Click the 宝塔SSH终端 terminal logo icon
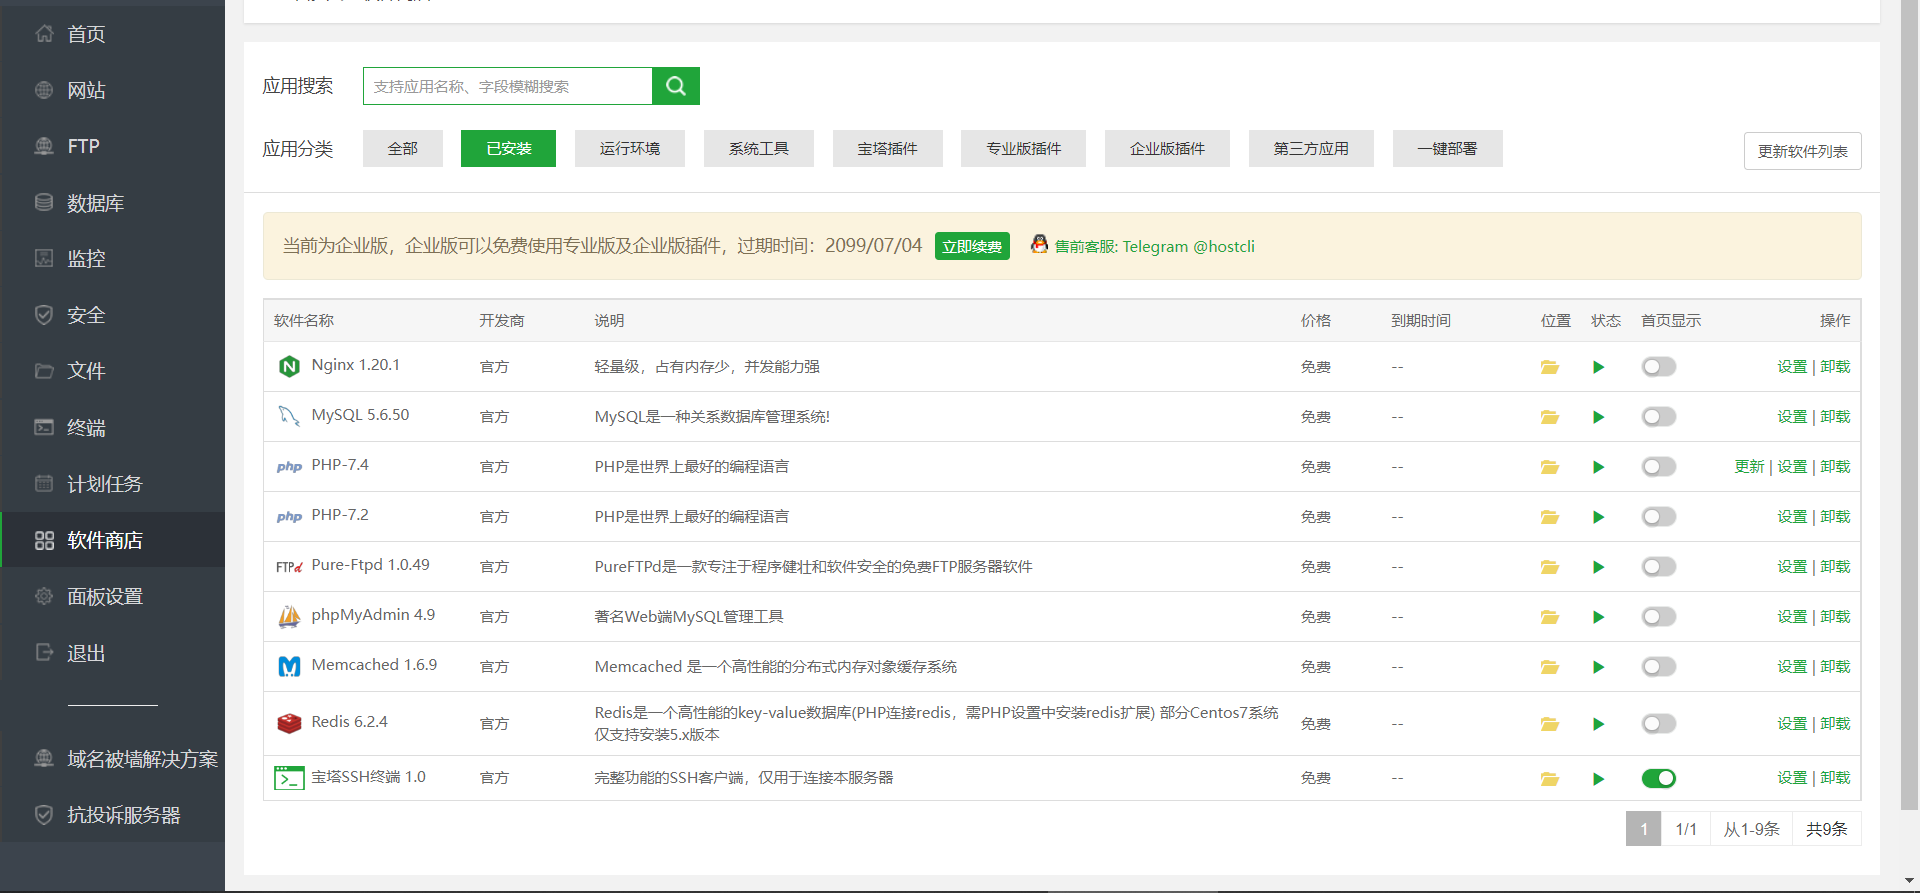This screenshot has height=893, width=1920. tap(289, 777)
